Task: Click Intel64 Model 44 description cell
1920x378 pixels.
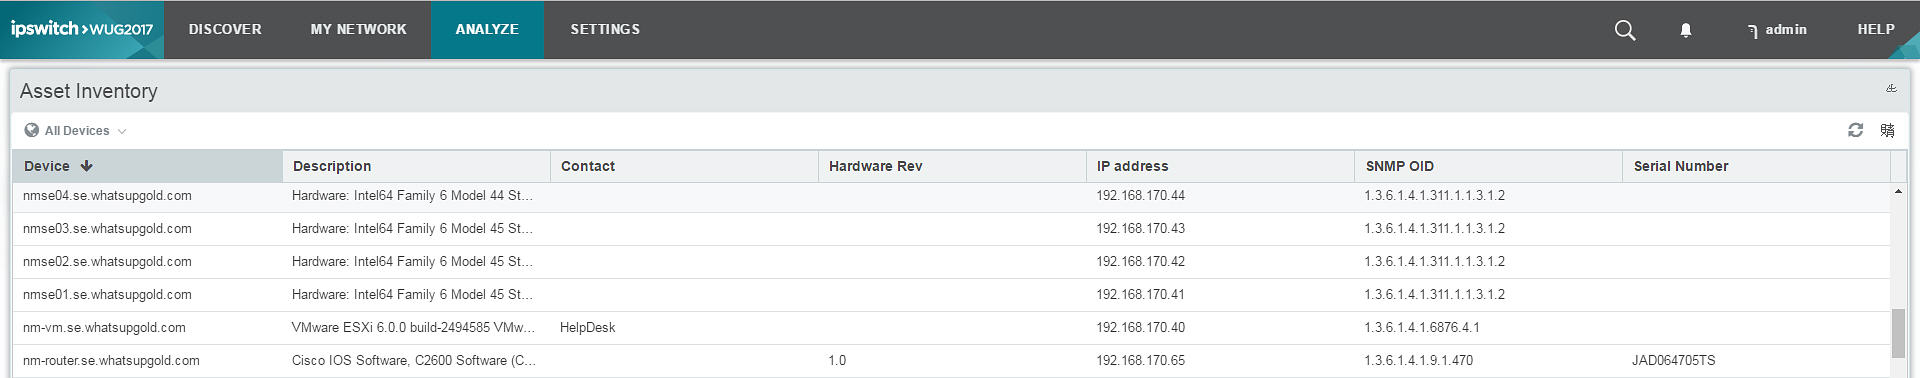Action: [x=412, y=196]
